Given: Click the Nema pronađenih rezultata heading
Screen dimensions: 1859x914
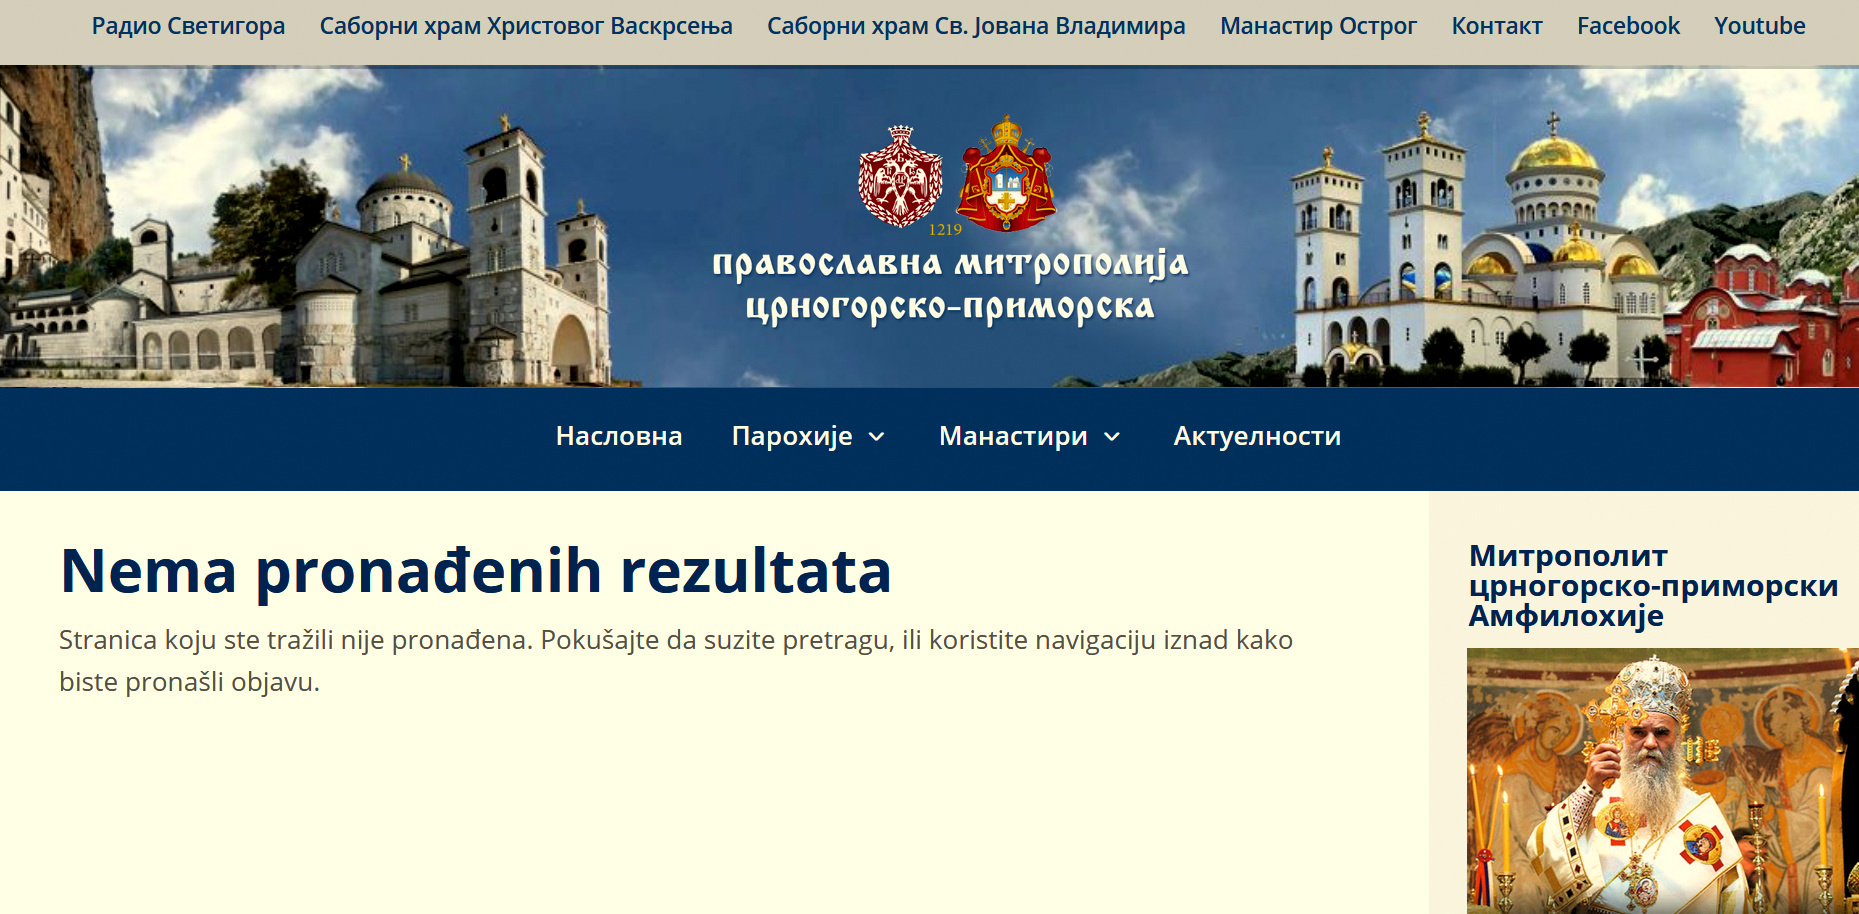Looking at the screenshot, I should (x=476, y=571).
